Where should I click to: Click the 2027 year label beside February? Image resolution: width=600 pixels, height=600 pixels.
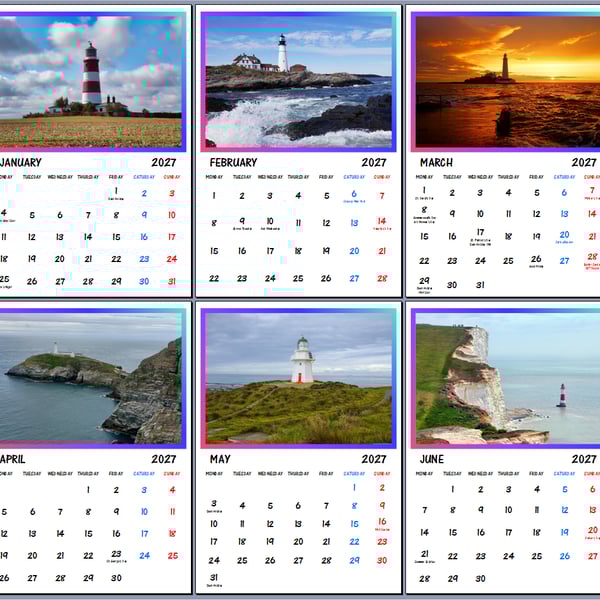374,163
